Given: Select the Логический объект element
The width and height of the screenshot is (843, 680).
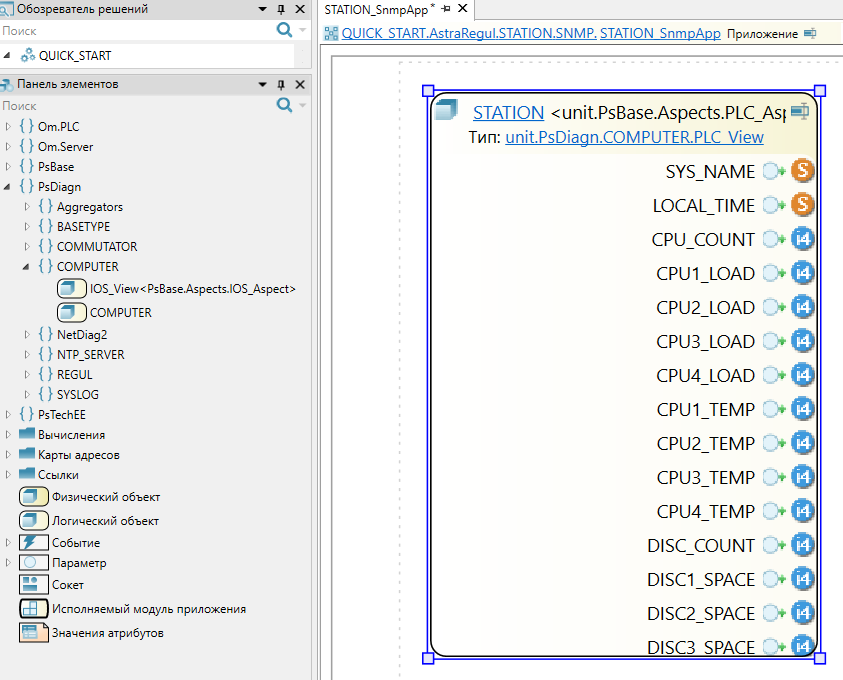Looking at the screenshot, I should tap(105, 521).
